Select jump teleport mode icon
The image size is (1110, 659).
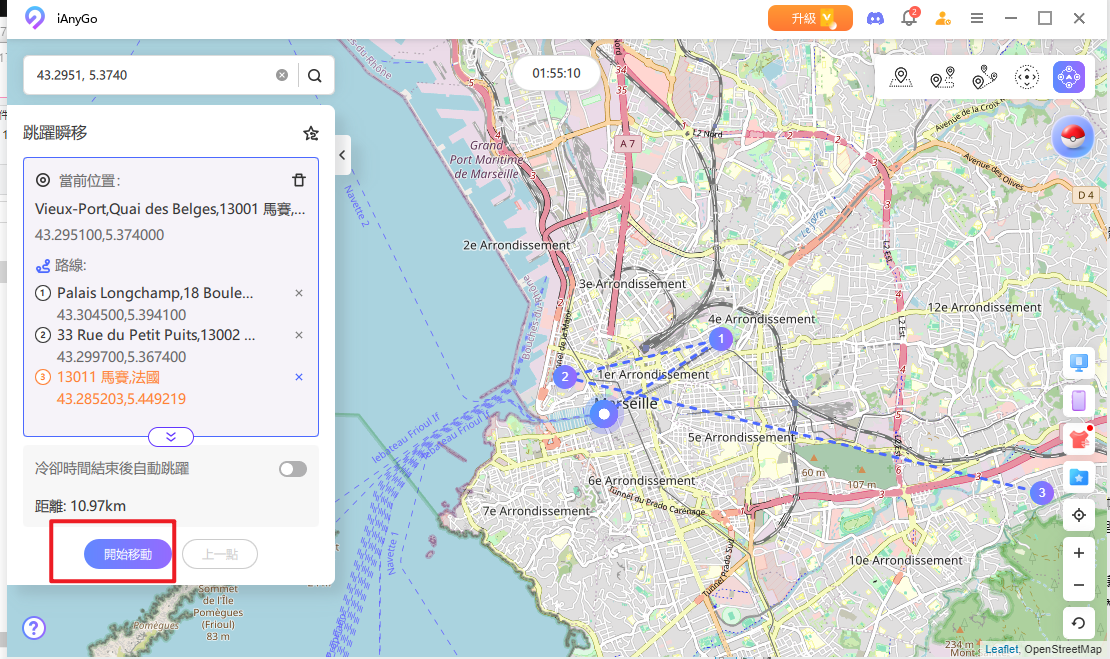click(1069, 77)
